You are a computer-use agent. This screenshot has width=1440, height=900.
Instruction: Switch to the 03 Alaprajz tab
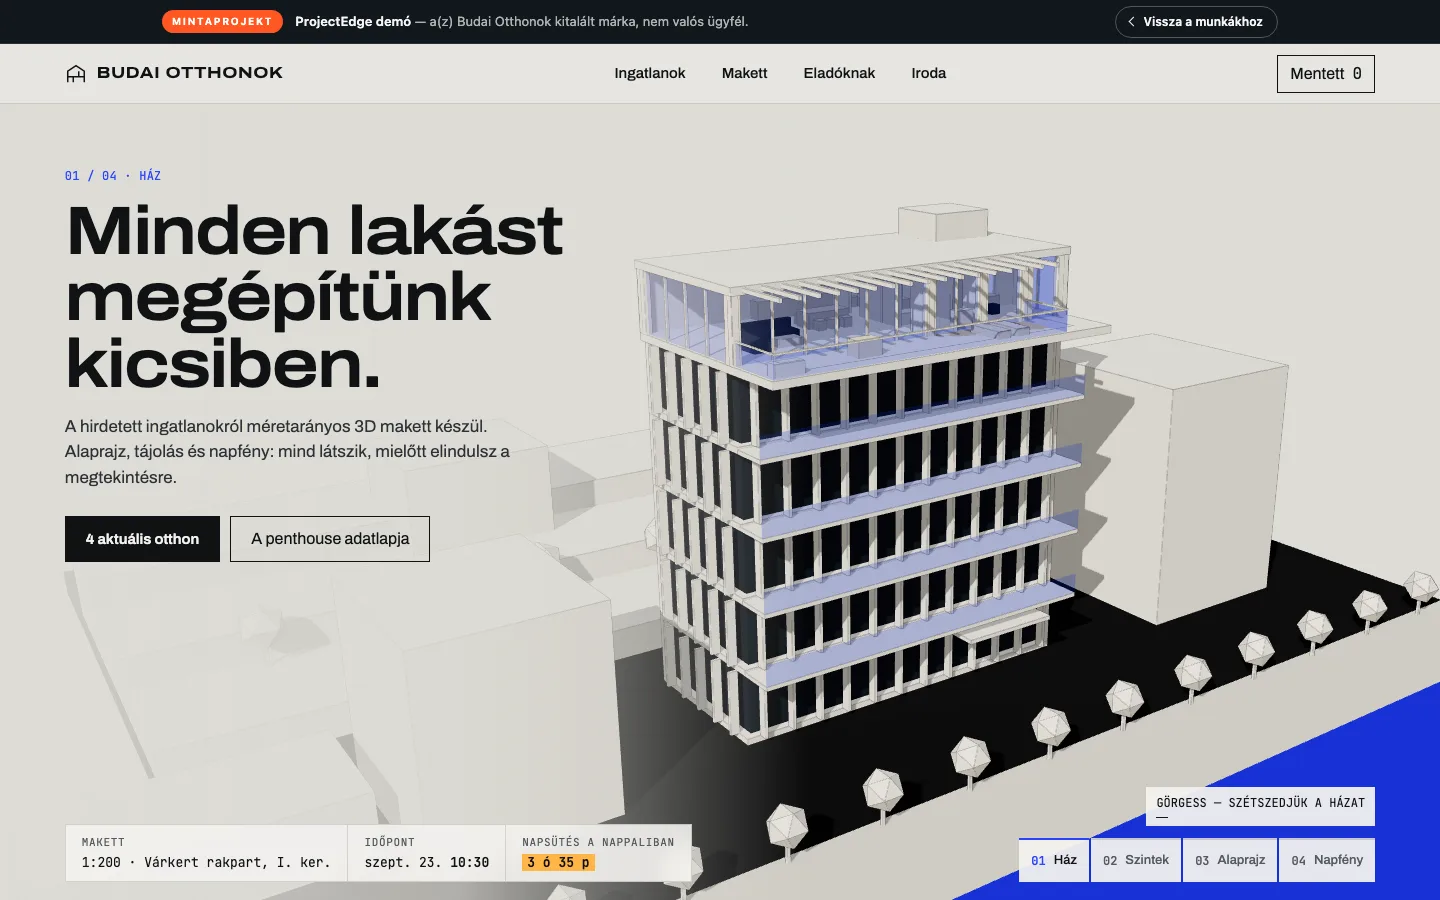(1230, 860)
